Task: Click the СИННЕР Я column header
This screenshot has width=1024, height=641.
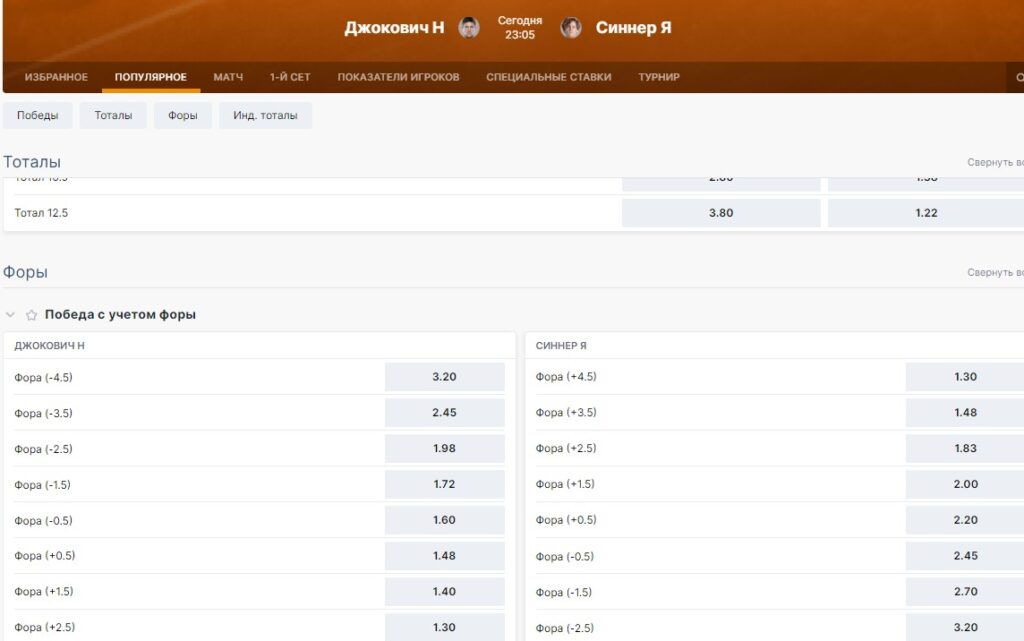Action: pos(561,345)
